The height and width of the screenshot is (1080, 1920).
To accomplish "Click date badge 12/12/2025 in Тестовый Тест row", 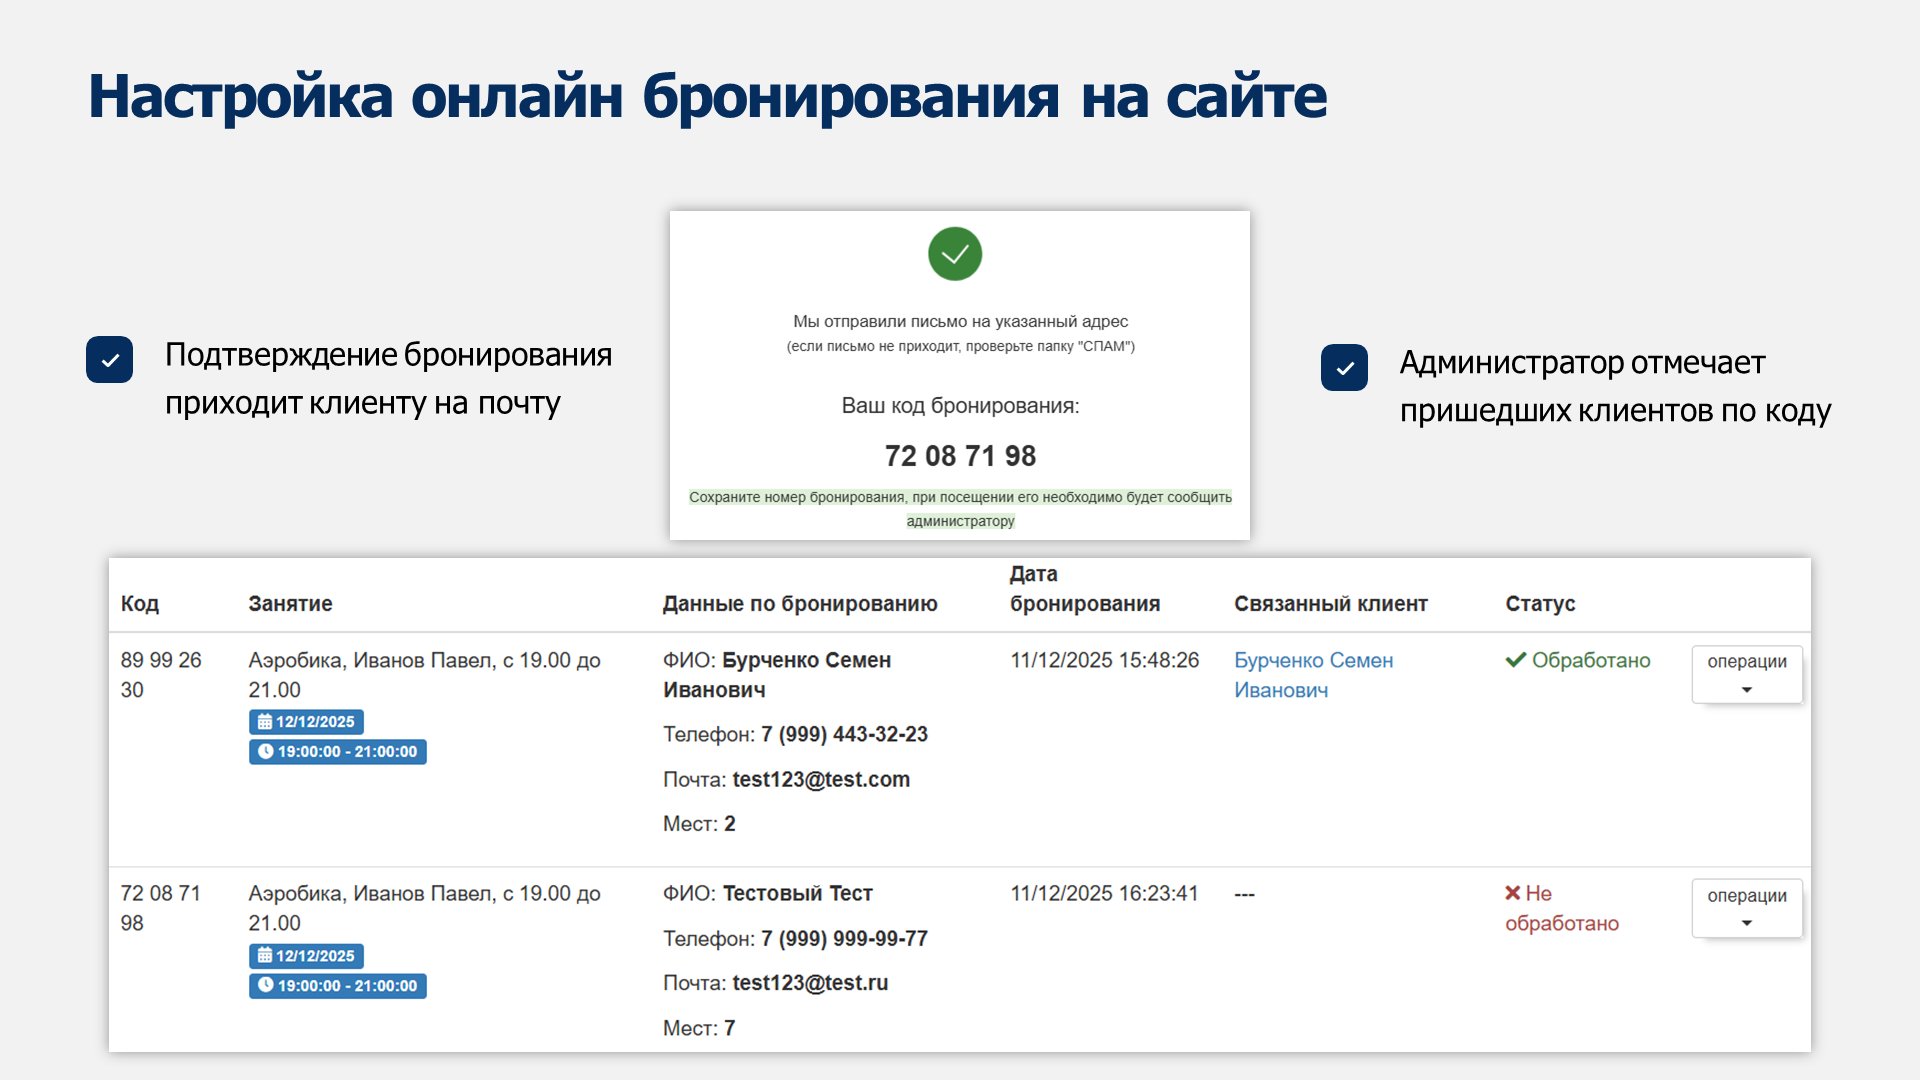I will pyautogui.click(x=306, y=956).
